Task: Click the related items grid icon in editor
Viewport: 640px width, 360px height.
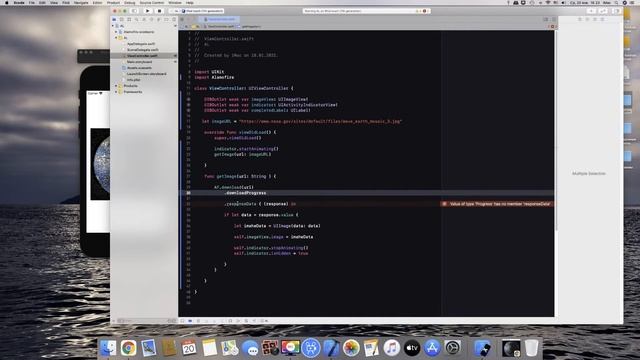Action: point(182,19)
